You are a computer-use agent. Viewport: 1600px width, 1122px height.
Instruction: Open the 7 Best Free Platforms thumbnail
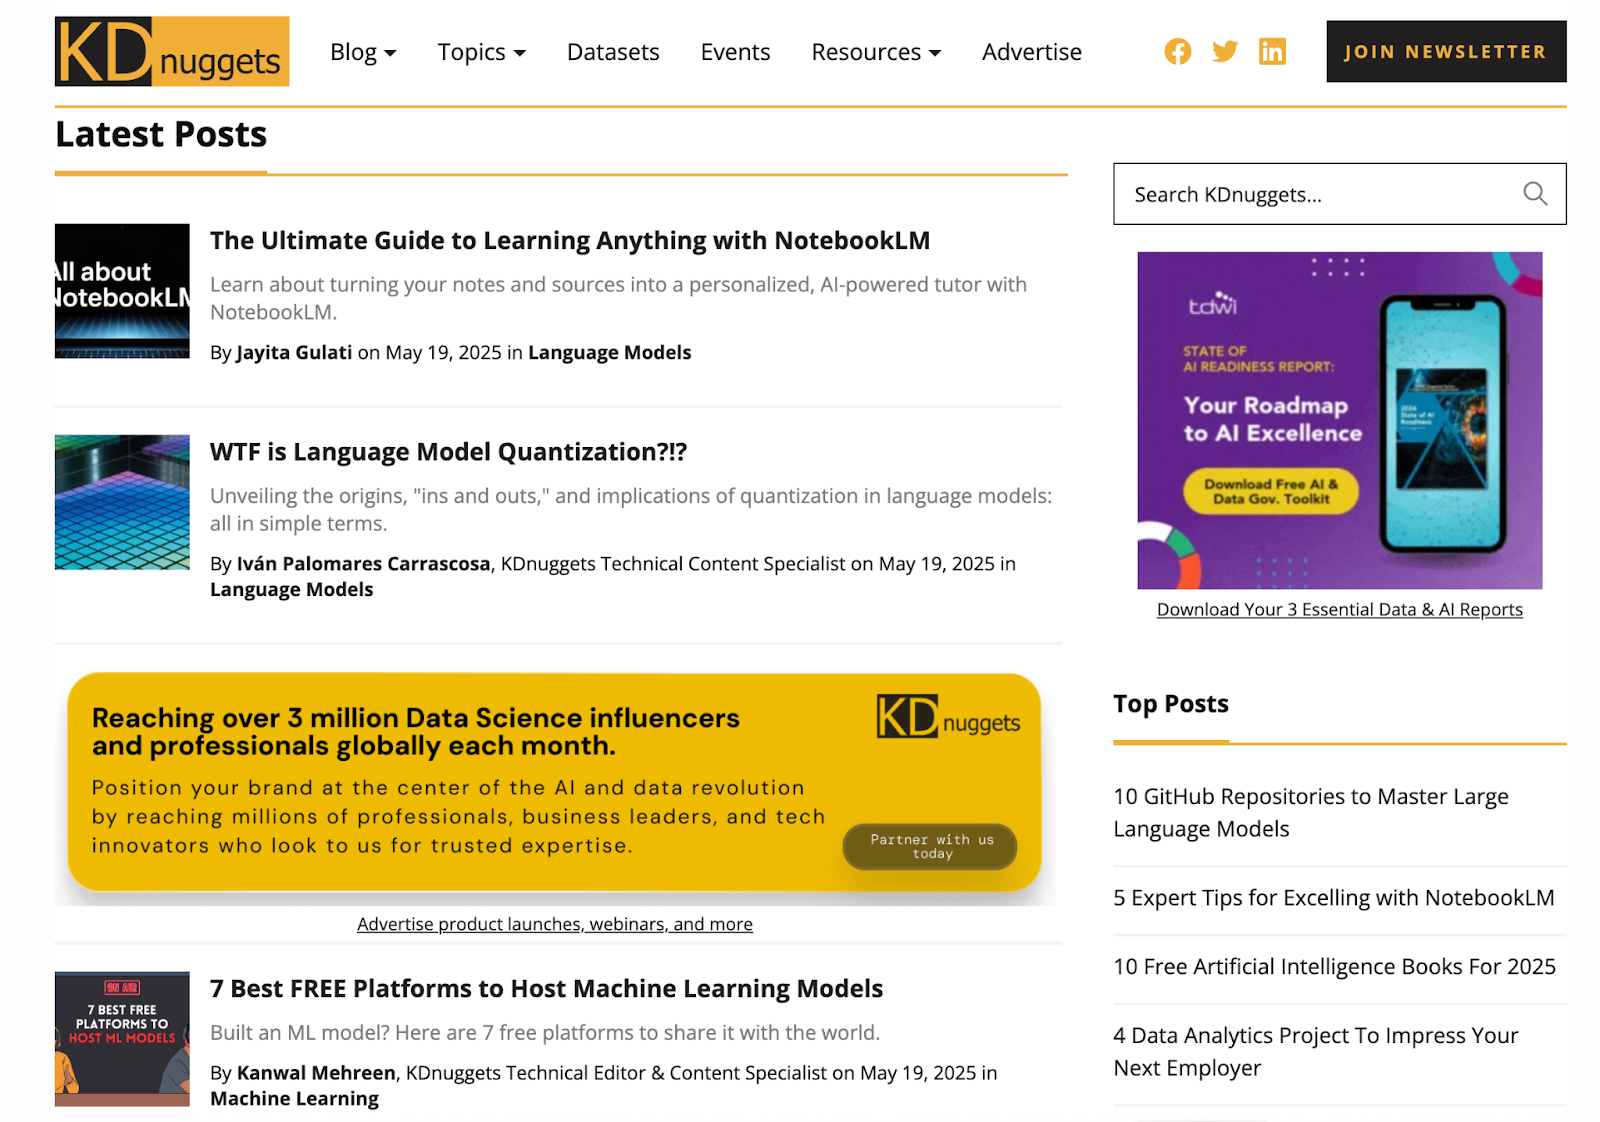[122, 1038]
